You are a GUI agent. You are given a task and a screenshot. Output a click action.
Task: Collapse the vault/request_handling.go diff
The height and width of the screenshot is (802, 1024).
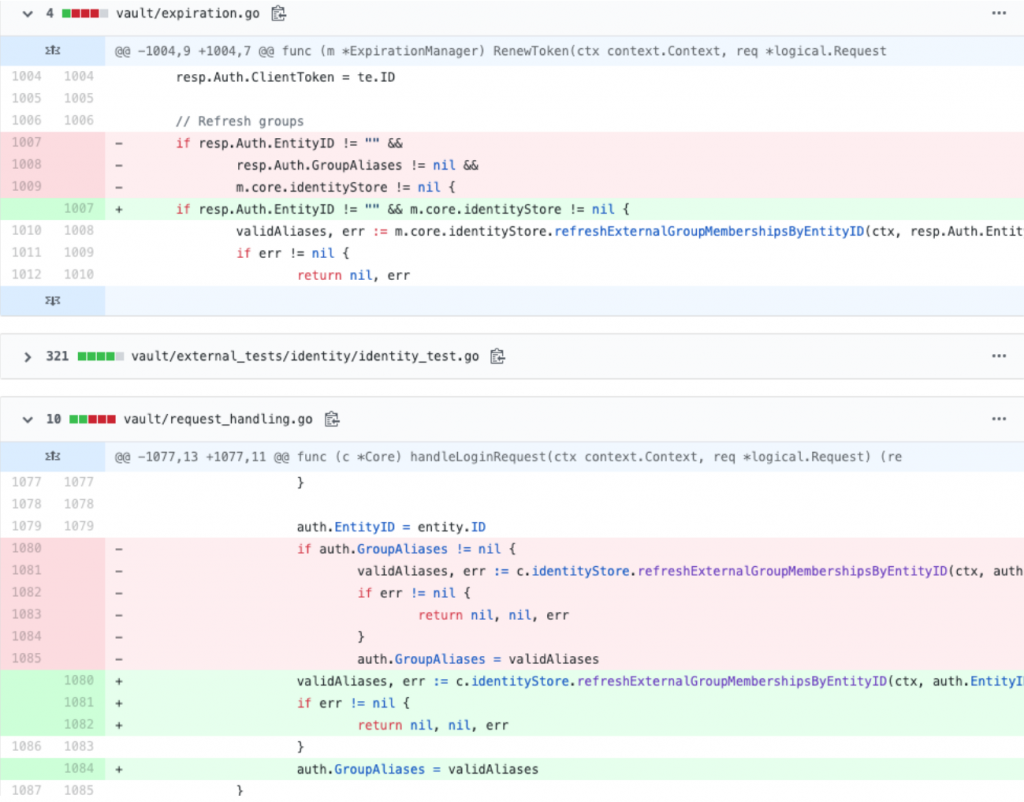coord(27,419)
